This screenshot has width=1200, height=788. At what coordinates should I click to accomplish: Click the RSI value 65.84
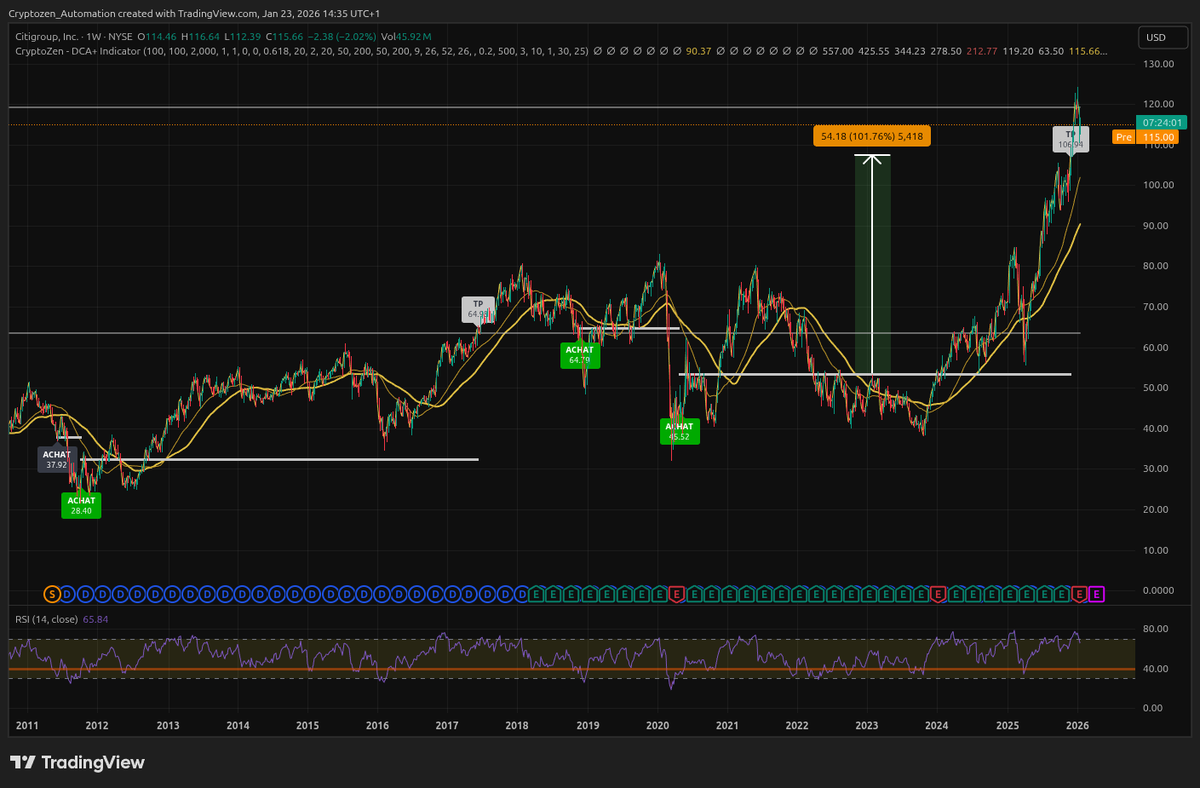coord(97,619)
